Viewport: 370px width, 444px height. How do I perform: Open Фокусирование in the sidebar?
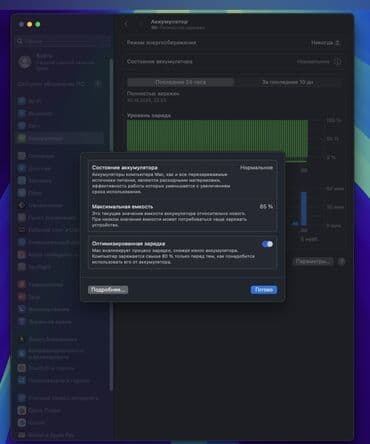(x=60, y=309)
